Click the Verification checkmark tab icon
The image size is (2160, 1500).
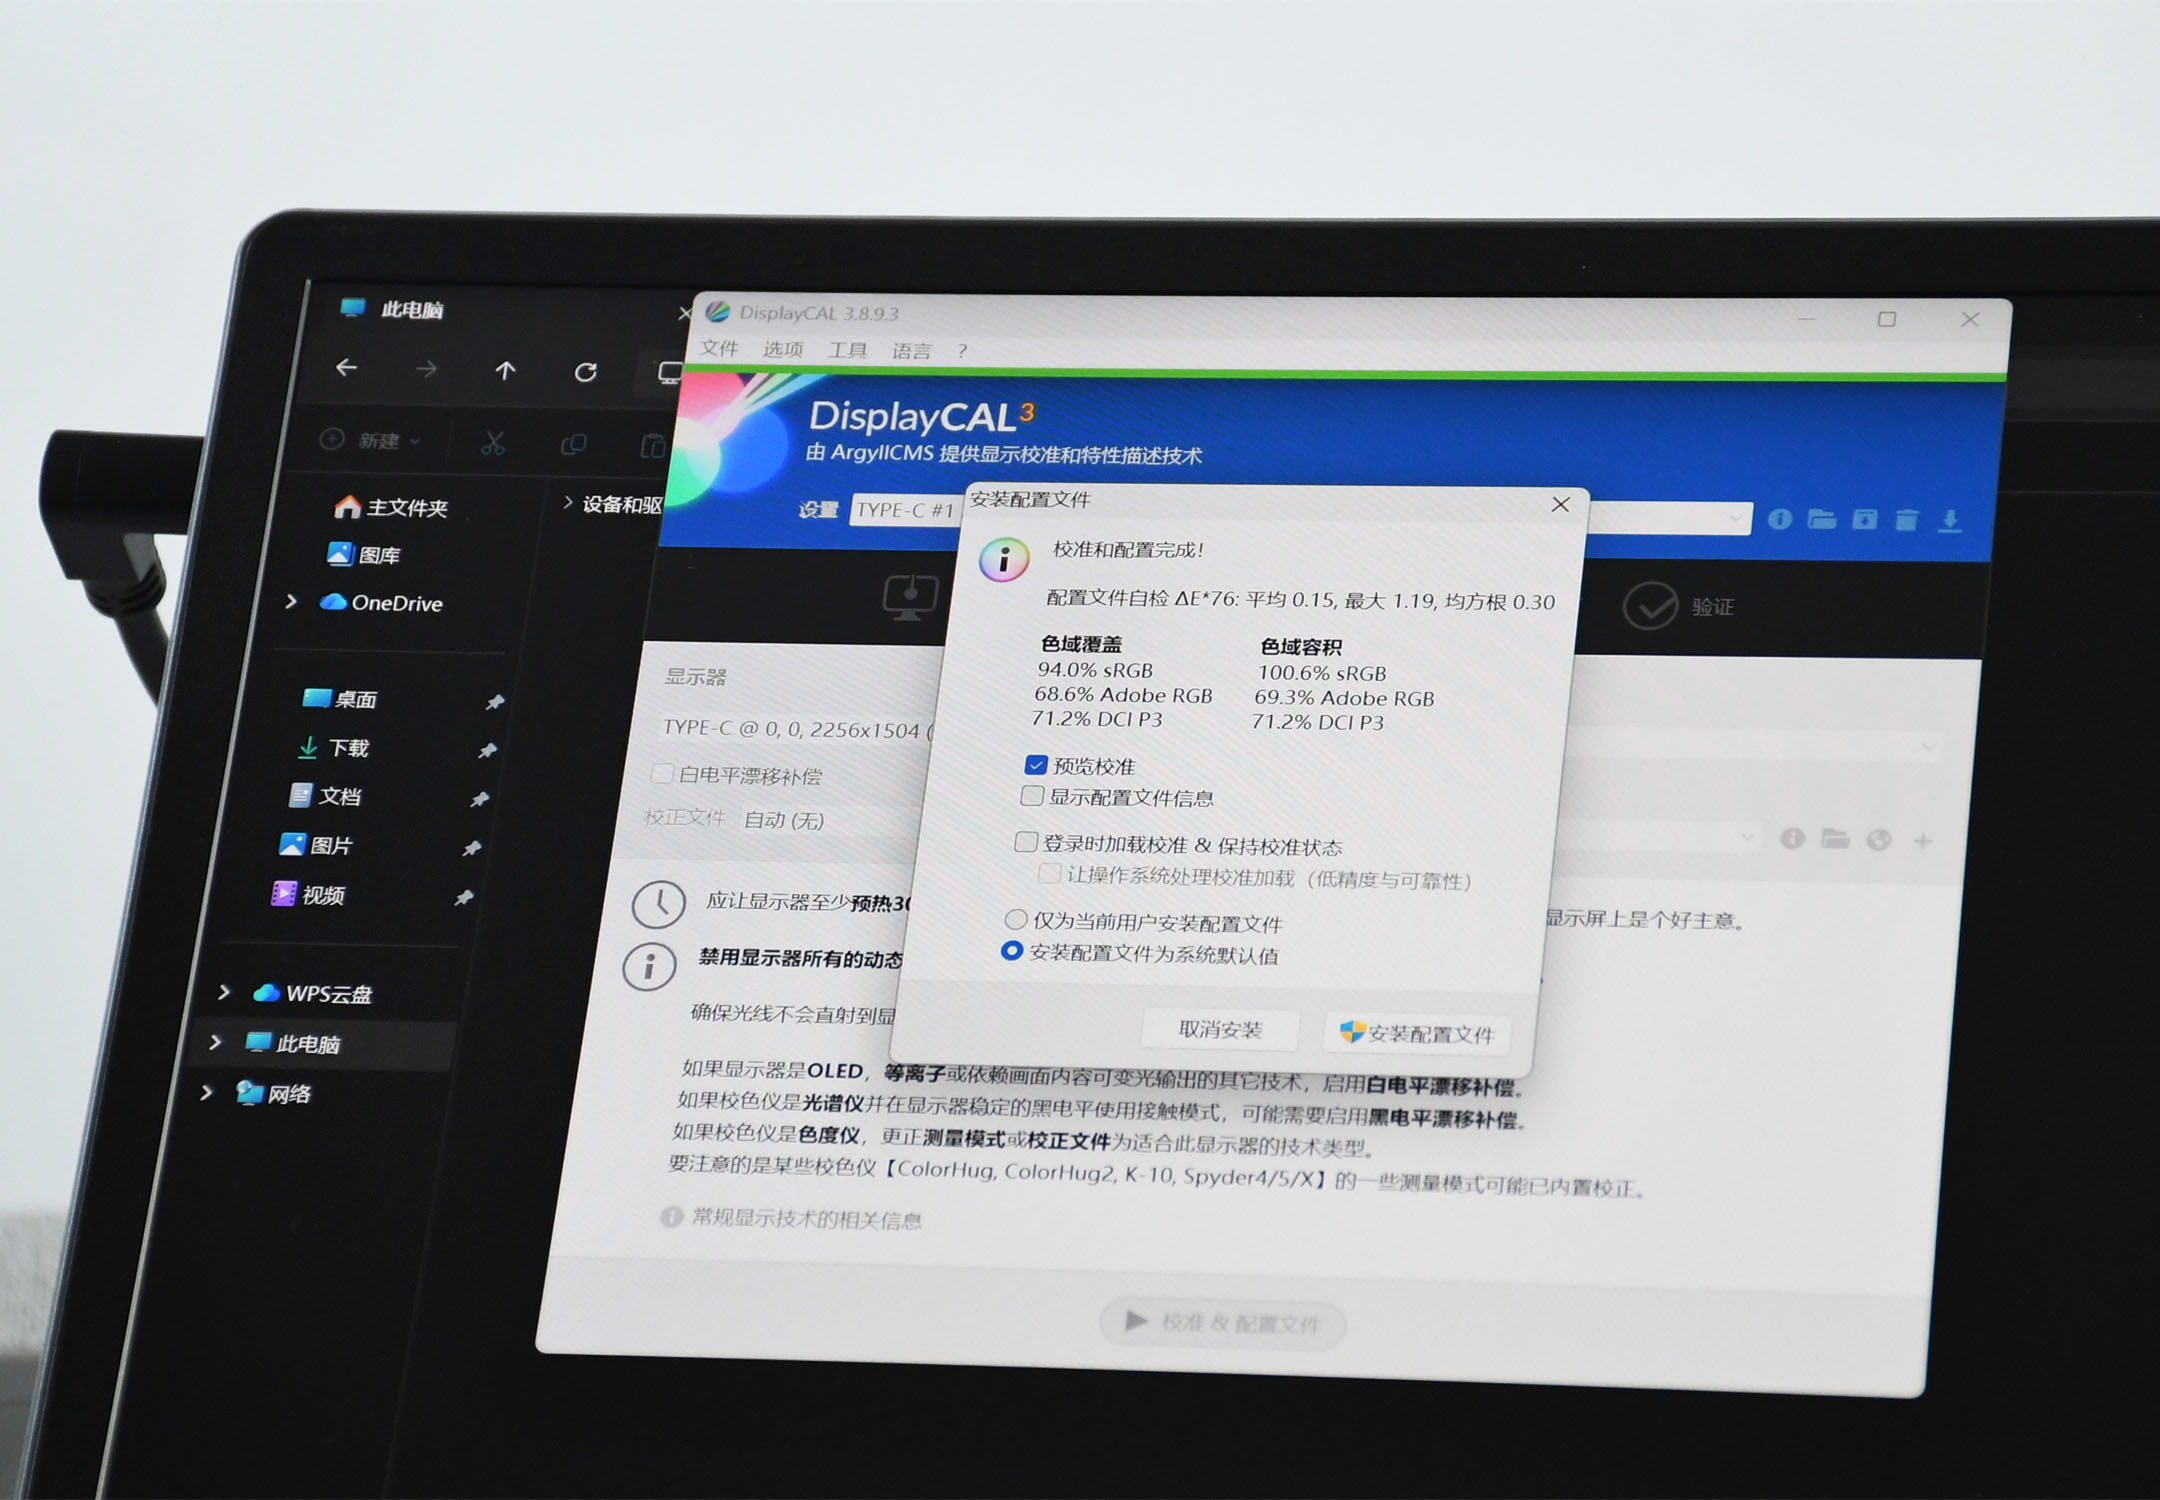pyautogui.click(x=1649, y=606)
